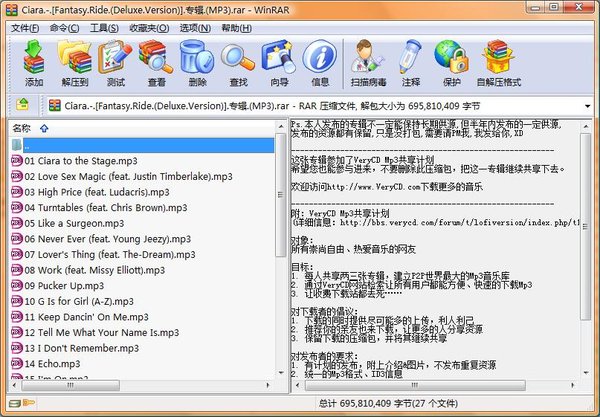600x417 pixels.
Task: Click the archive icon in the address bar
Action: 55,106
